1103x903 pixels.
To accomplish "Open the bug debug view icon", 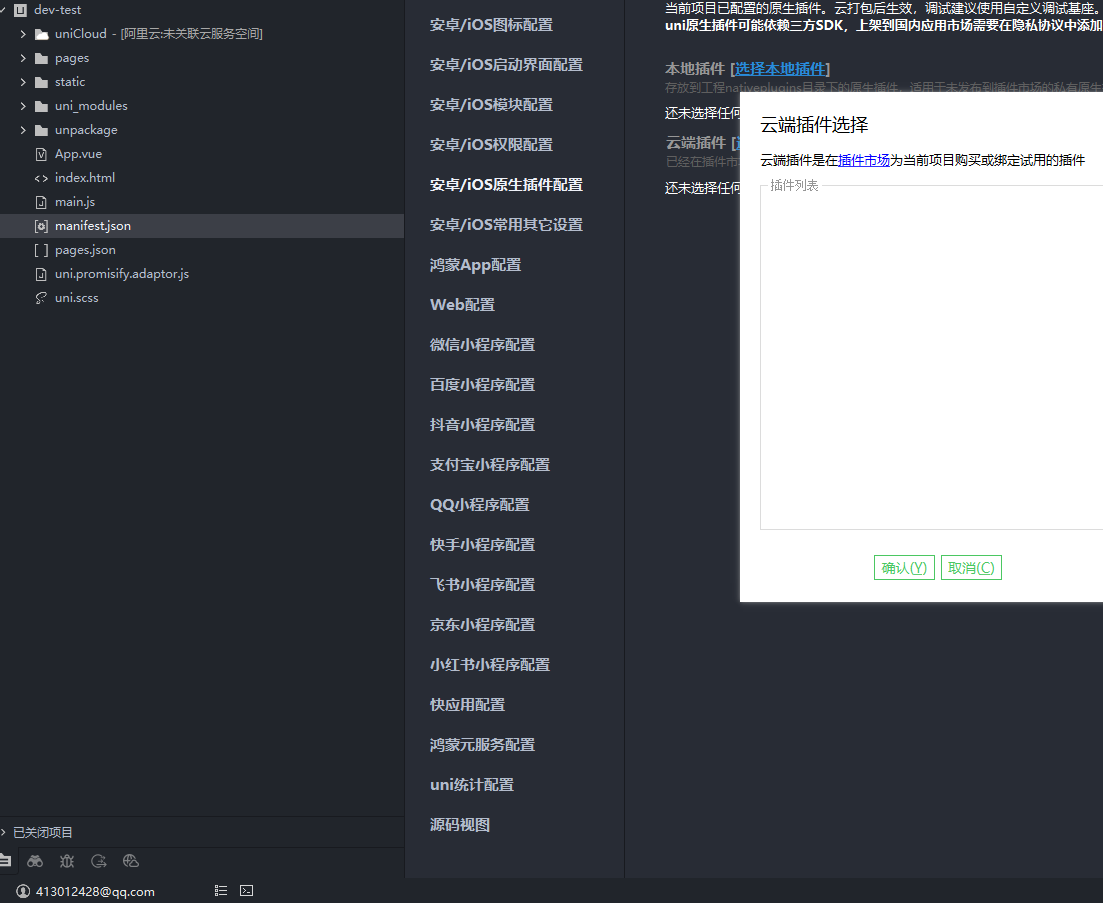I will [67, 861].
